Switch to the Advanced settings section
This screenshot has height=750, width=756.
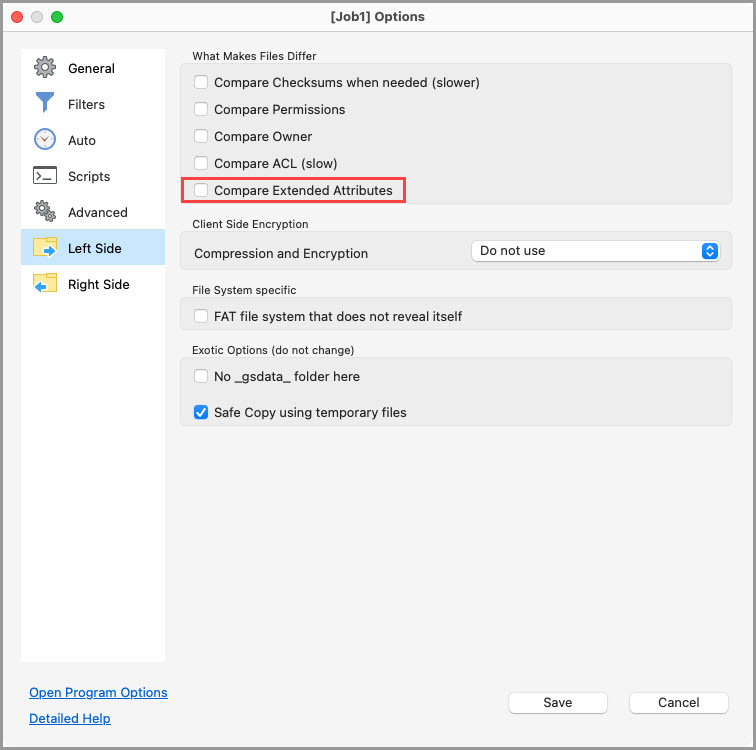coord(97,212)
